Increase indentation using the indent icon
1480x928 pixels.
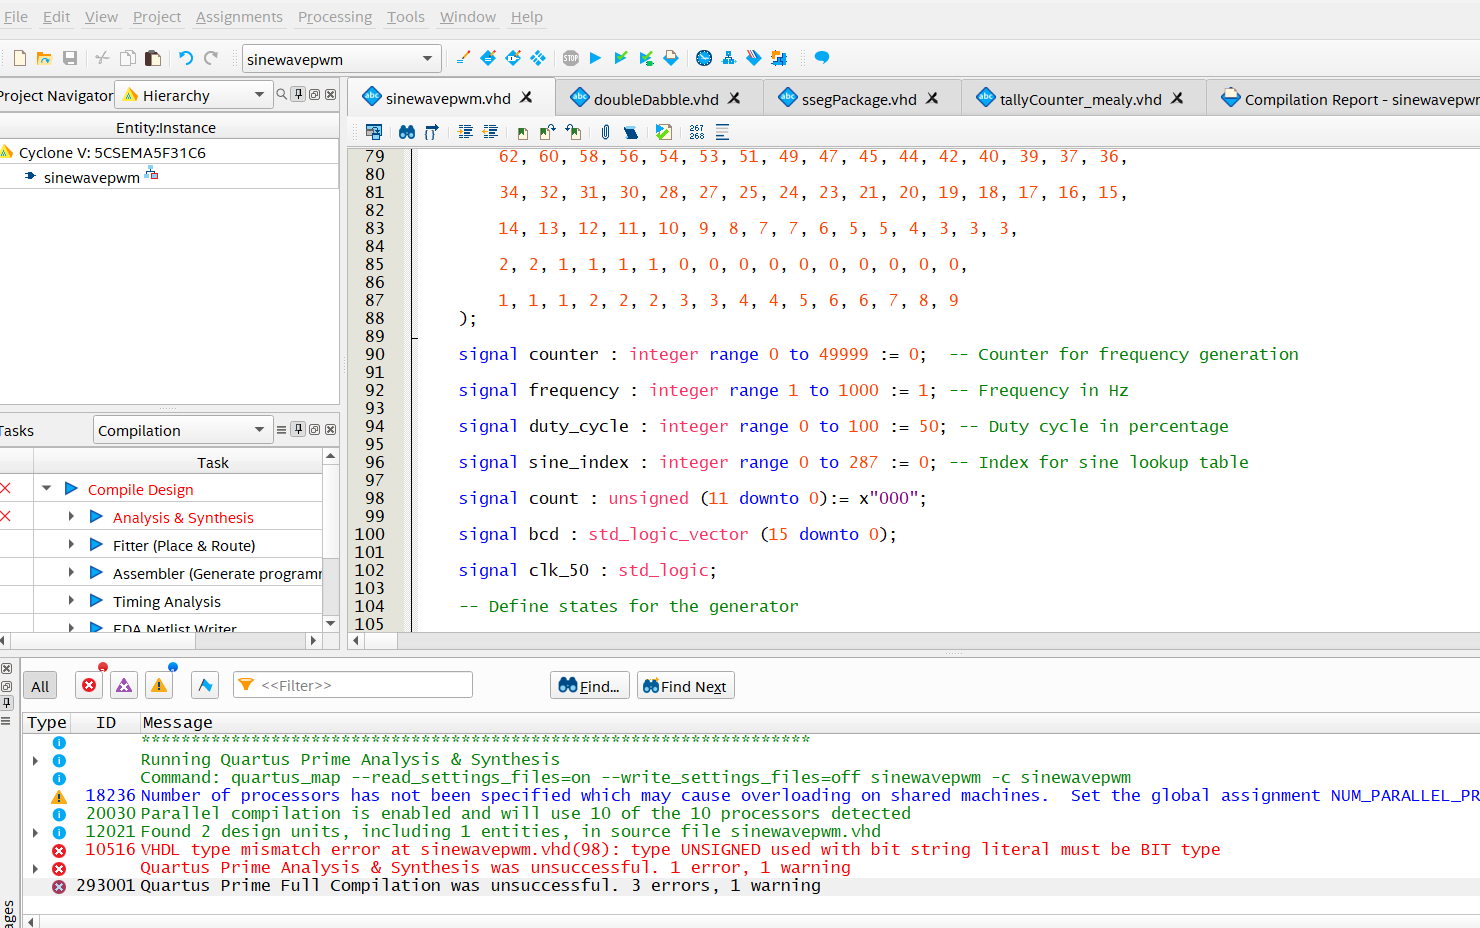coord(466,131)
